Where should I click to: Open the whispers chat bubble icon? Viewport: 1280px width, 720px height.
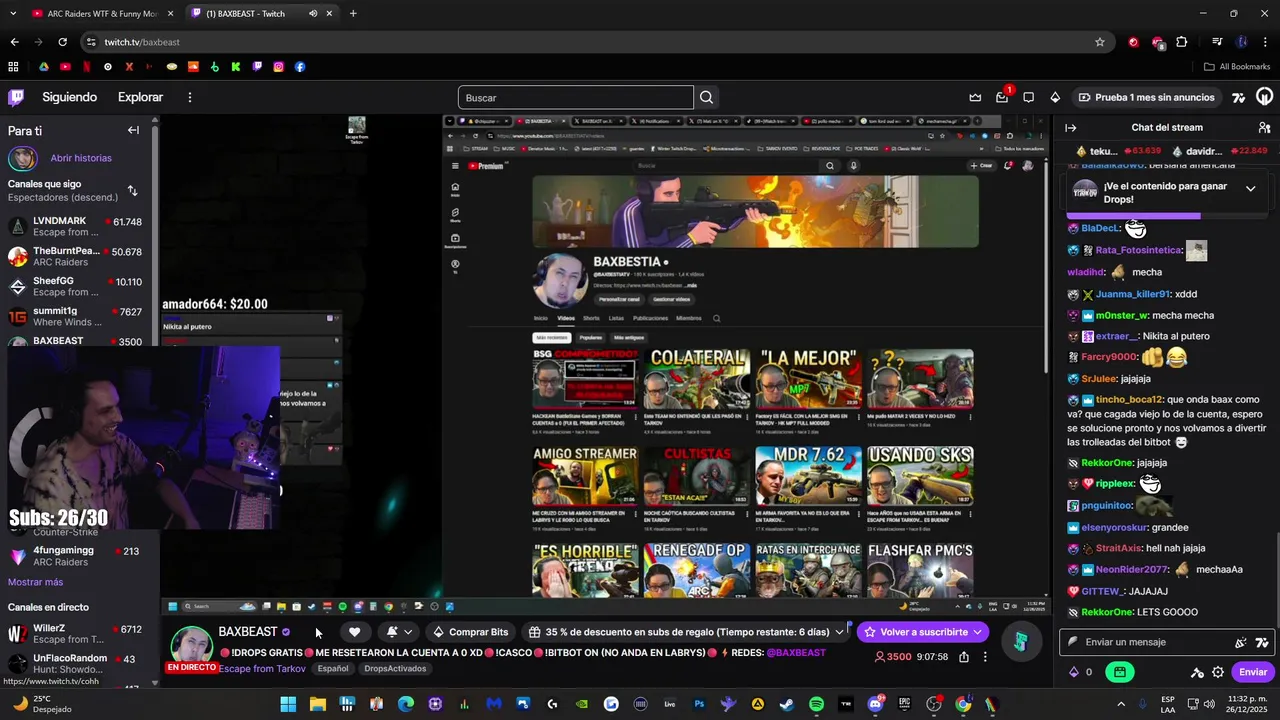[1028, 97]
